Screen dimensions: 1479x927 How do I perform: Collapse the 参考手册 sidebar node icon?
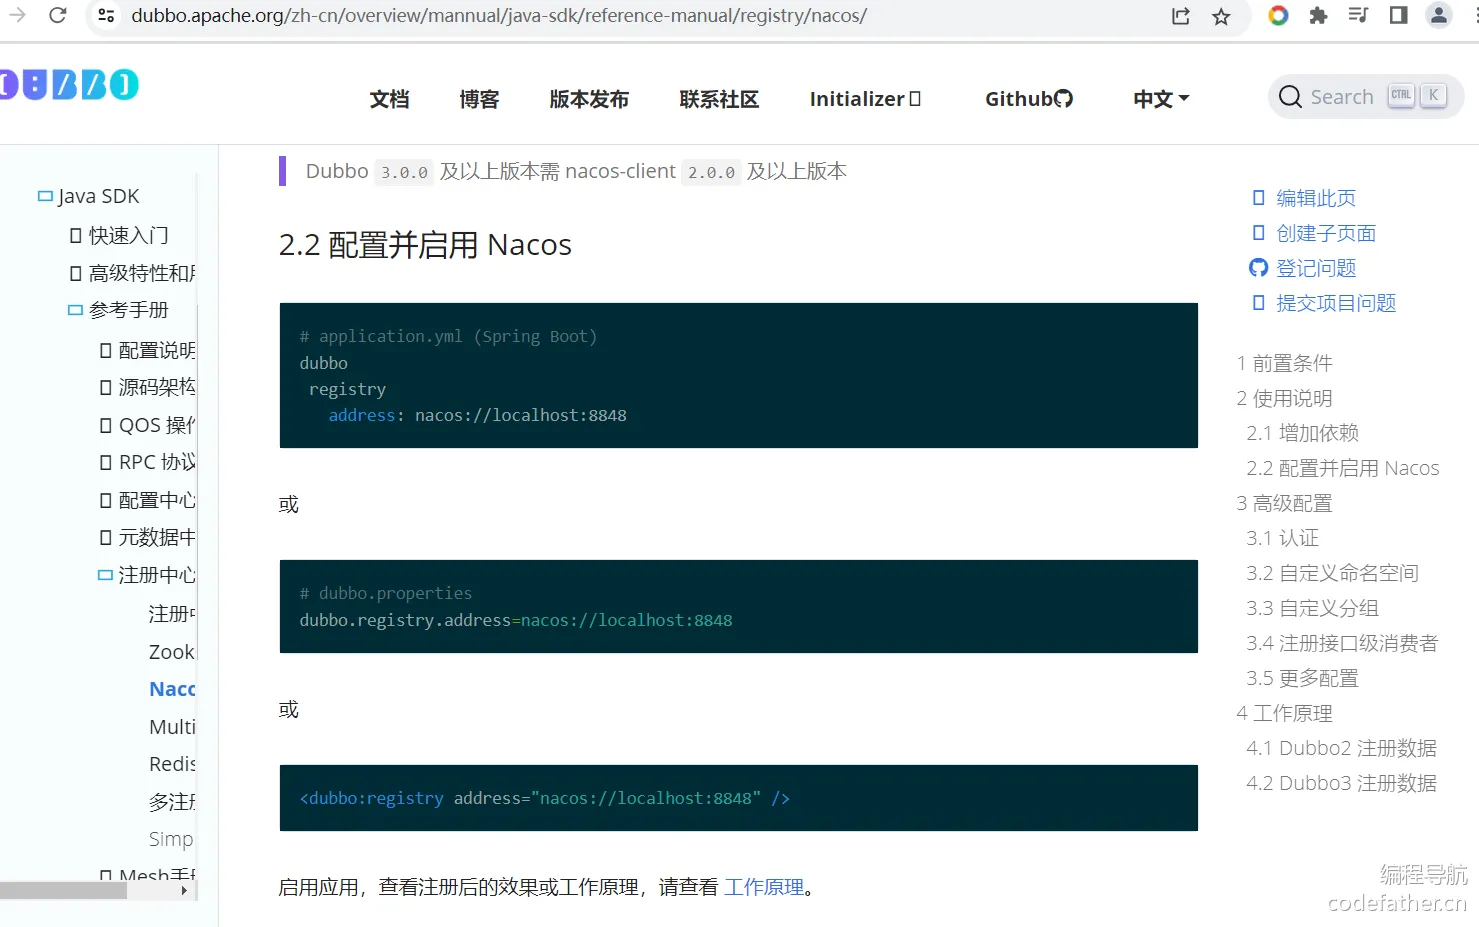[75, 310]
